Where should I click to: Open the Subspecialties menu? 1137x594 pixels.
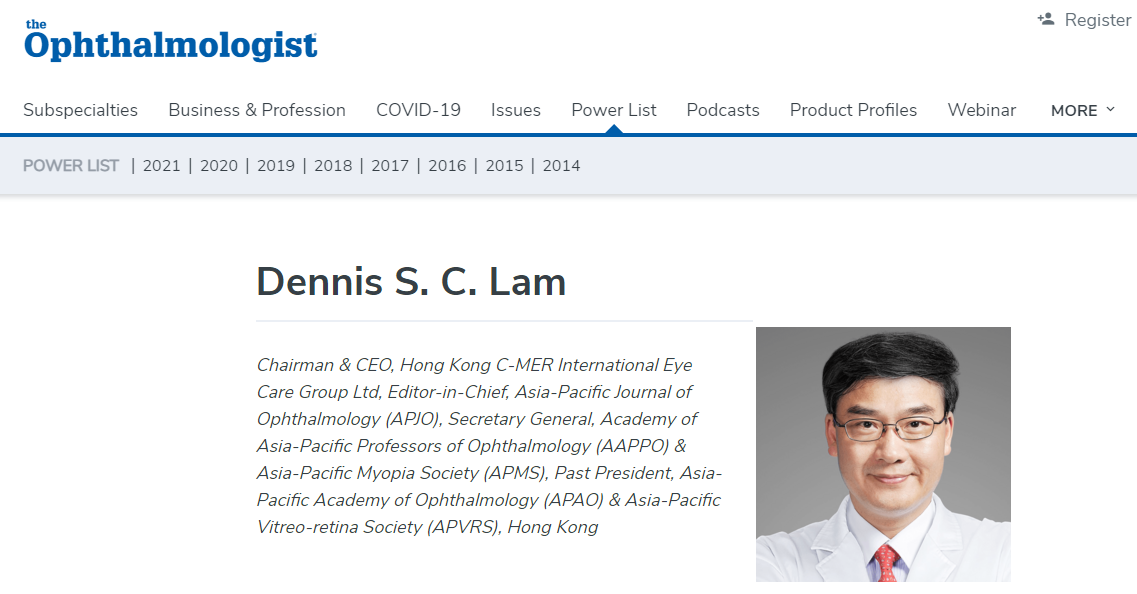(x=80, y=110)
